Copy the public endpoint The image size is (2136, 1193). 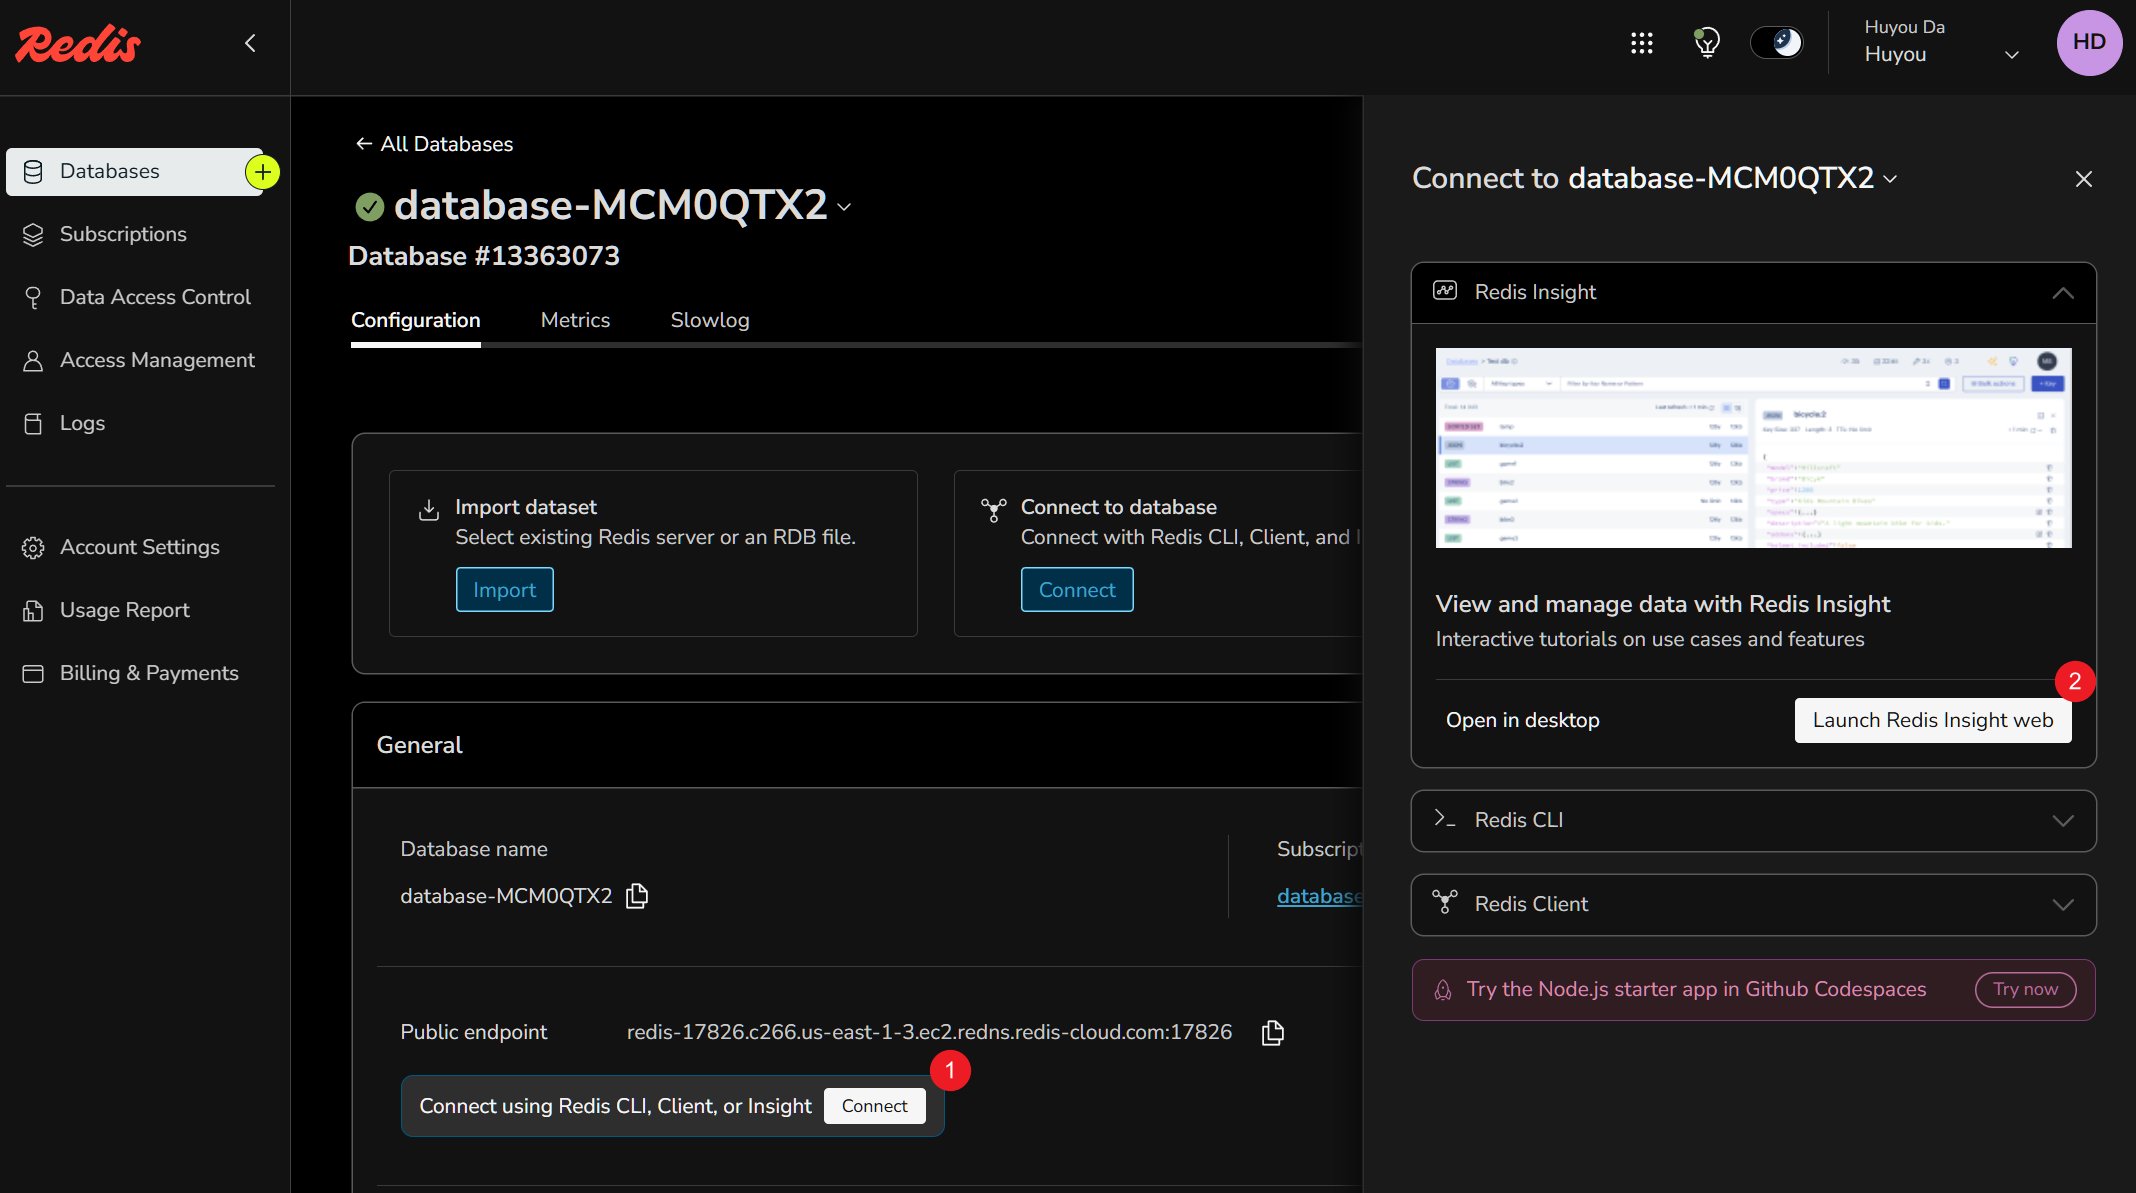[x=1272, y=1033]
